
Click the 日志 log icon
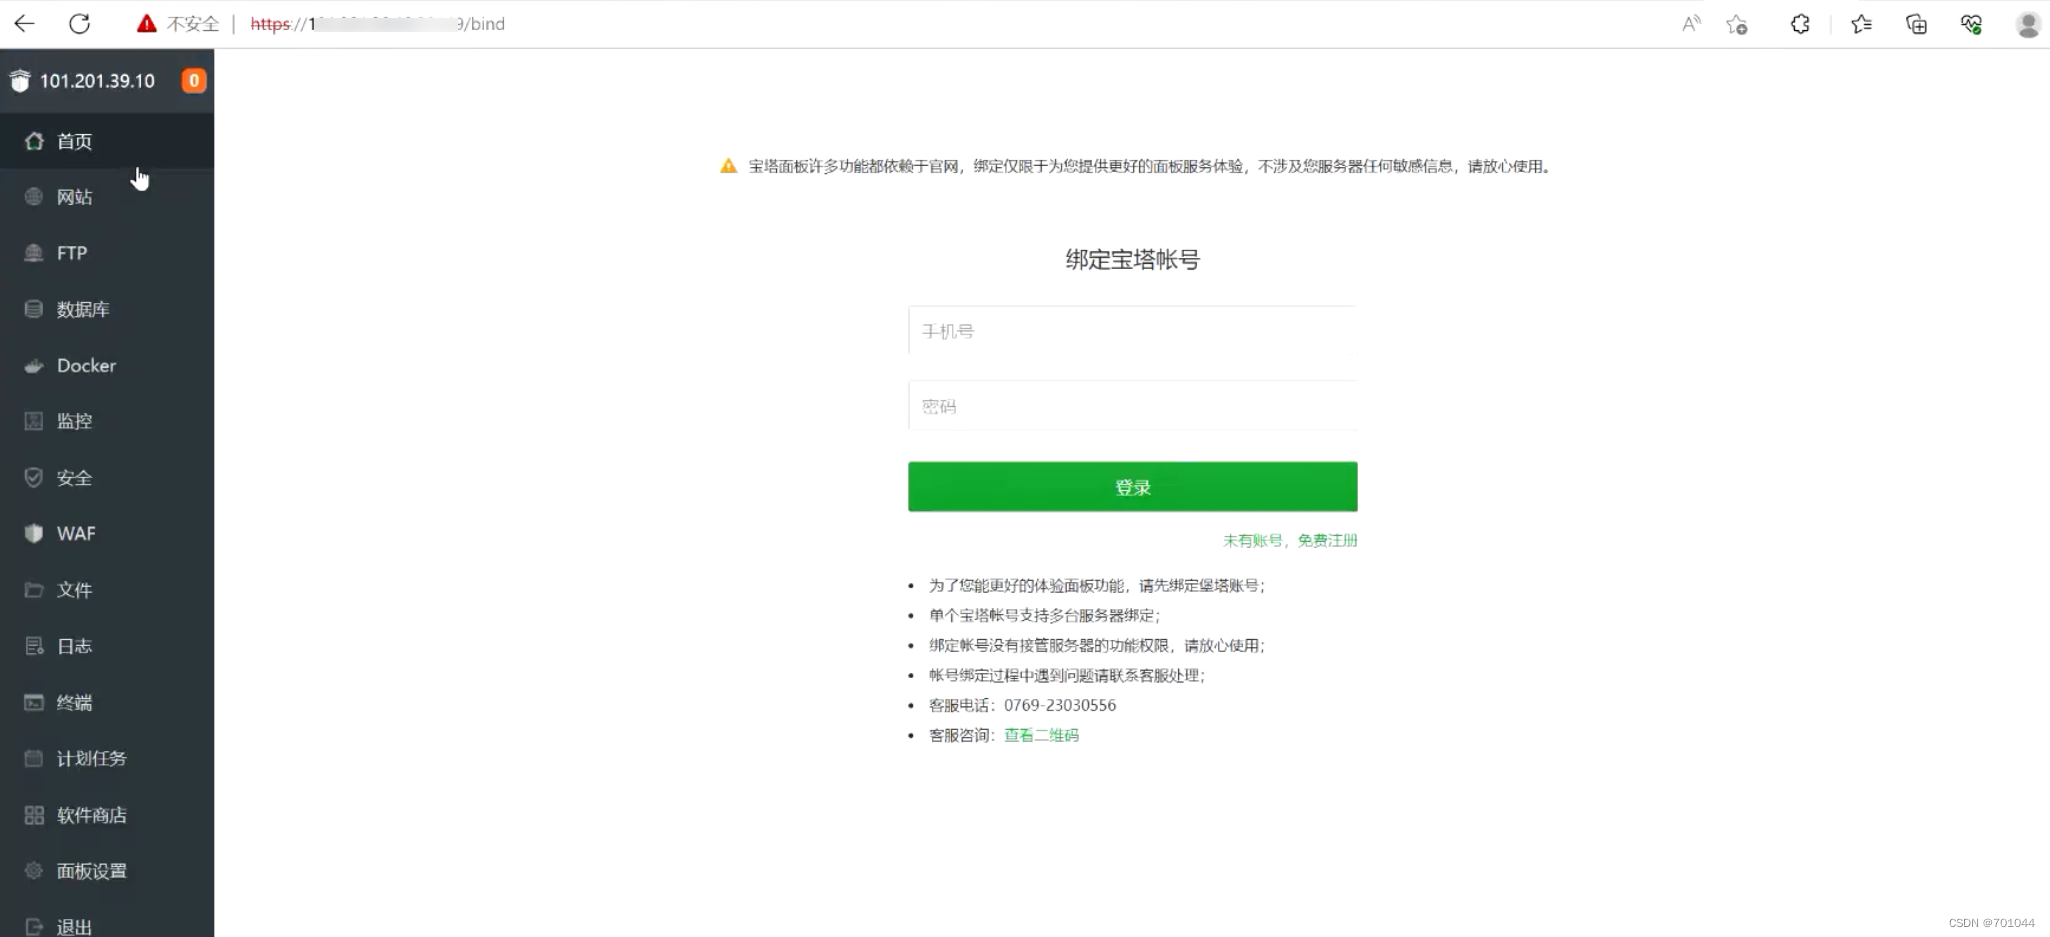point(34,646)
